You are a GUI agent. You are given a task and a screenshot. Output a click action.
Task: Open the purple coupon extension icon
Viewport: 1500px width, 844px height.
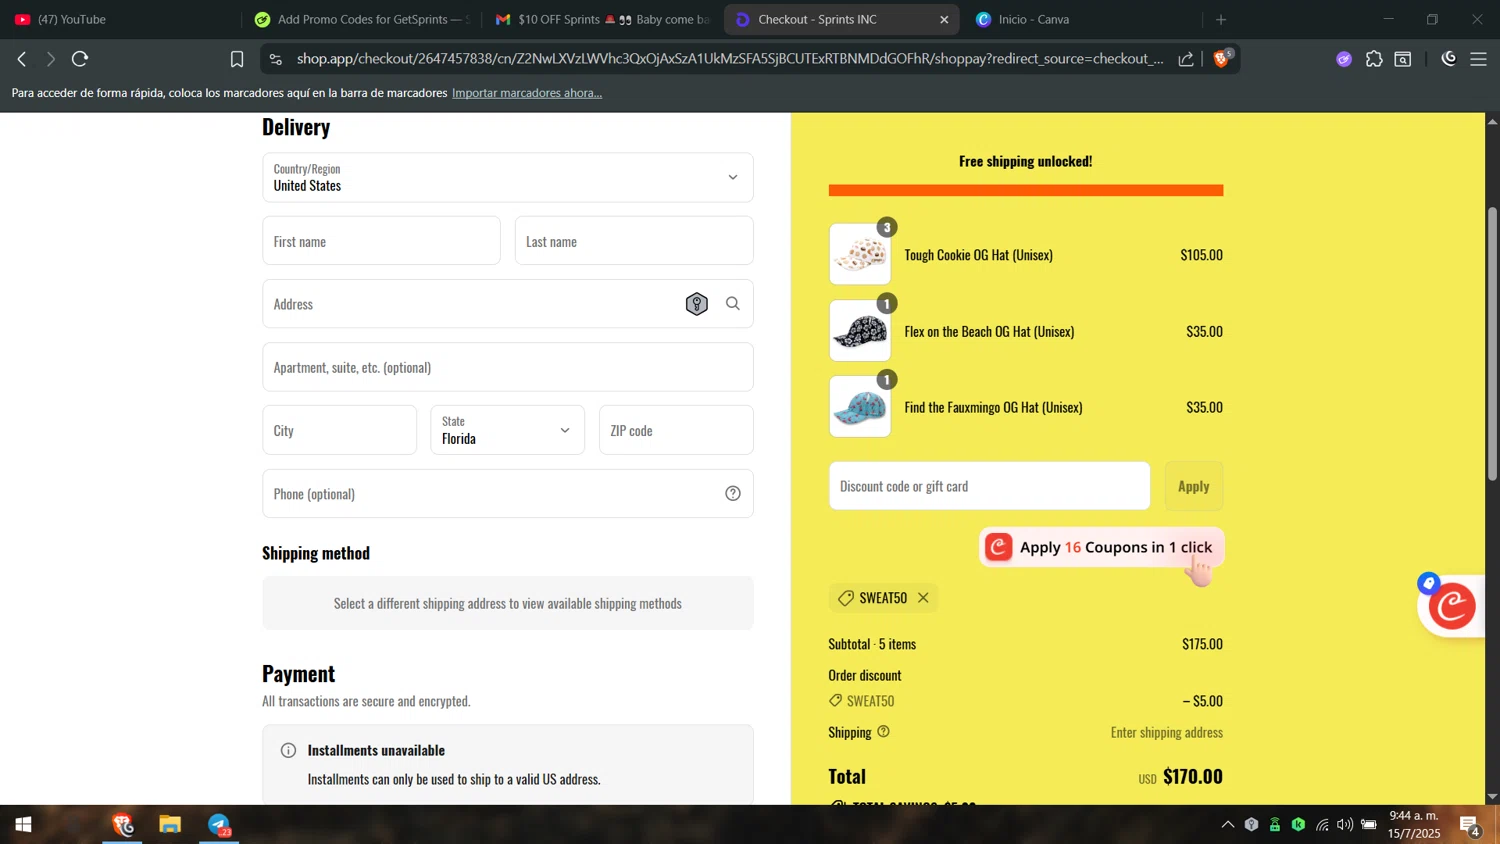coord(1344,59)
